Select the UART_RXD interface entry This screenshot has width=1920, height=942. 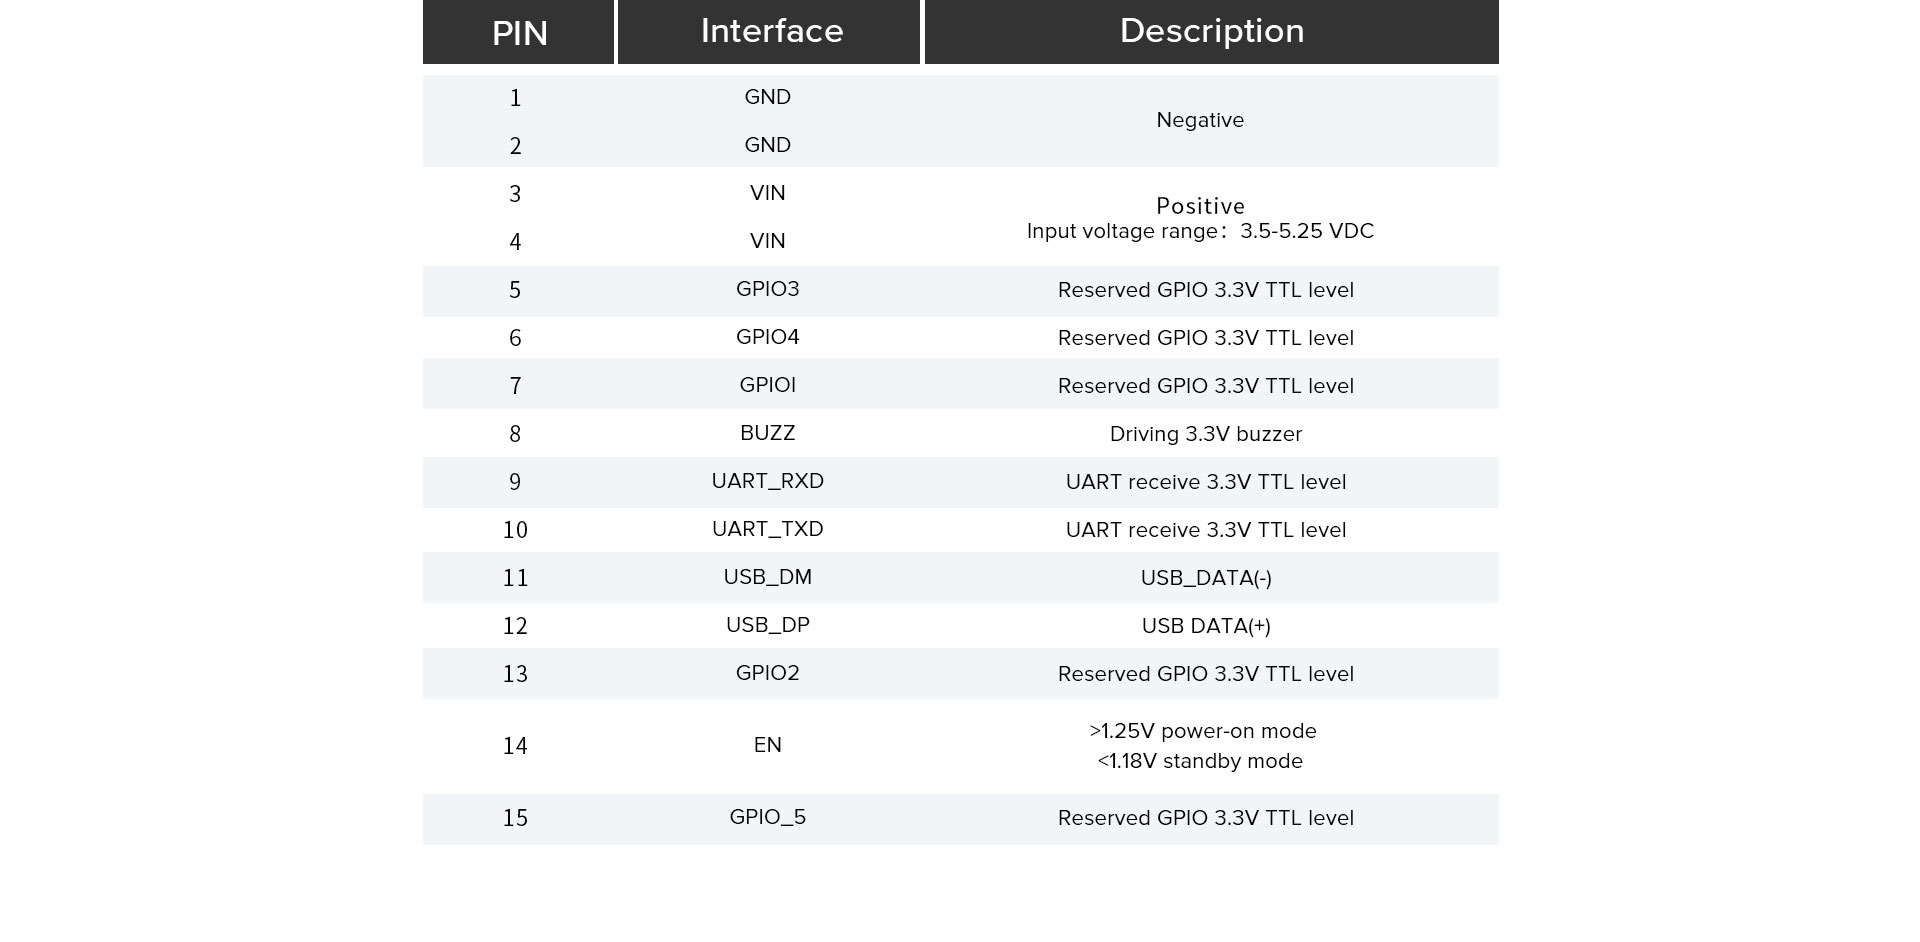pos(767,481)
